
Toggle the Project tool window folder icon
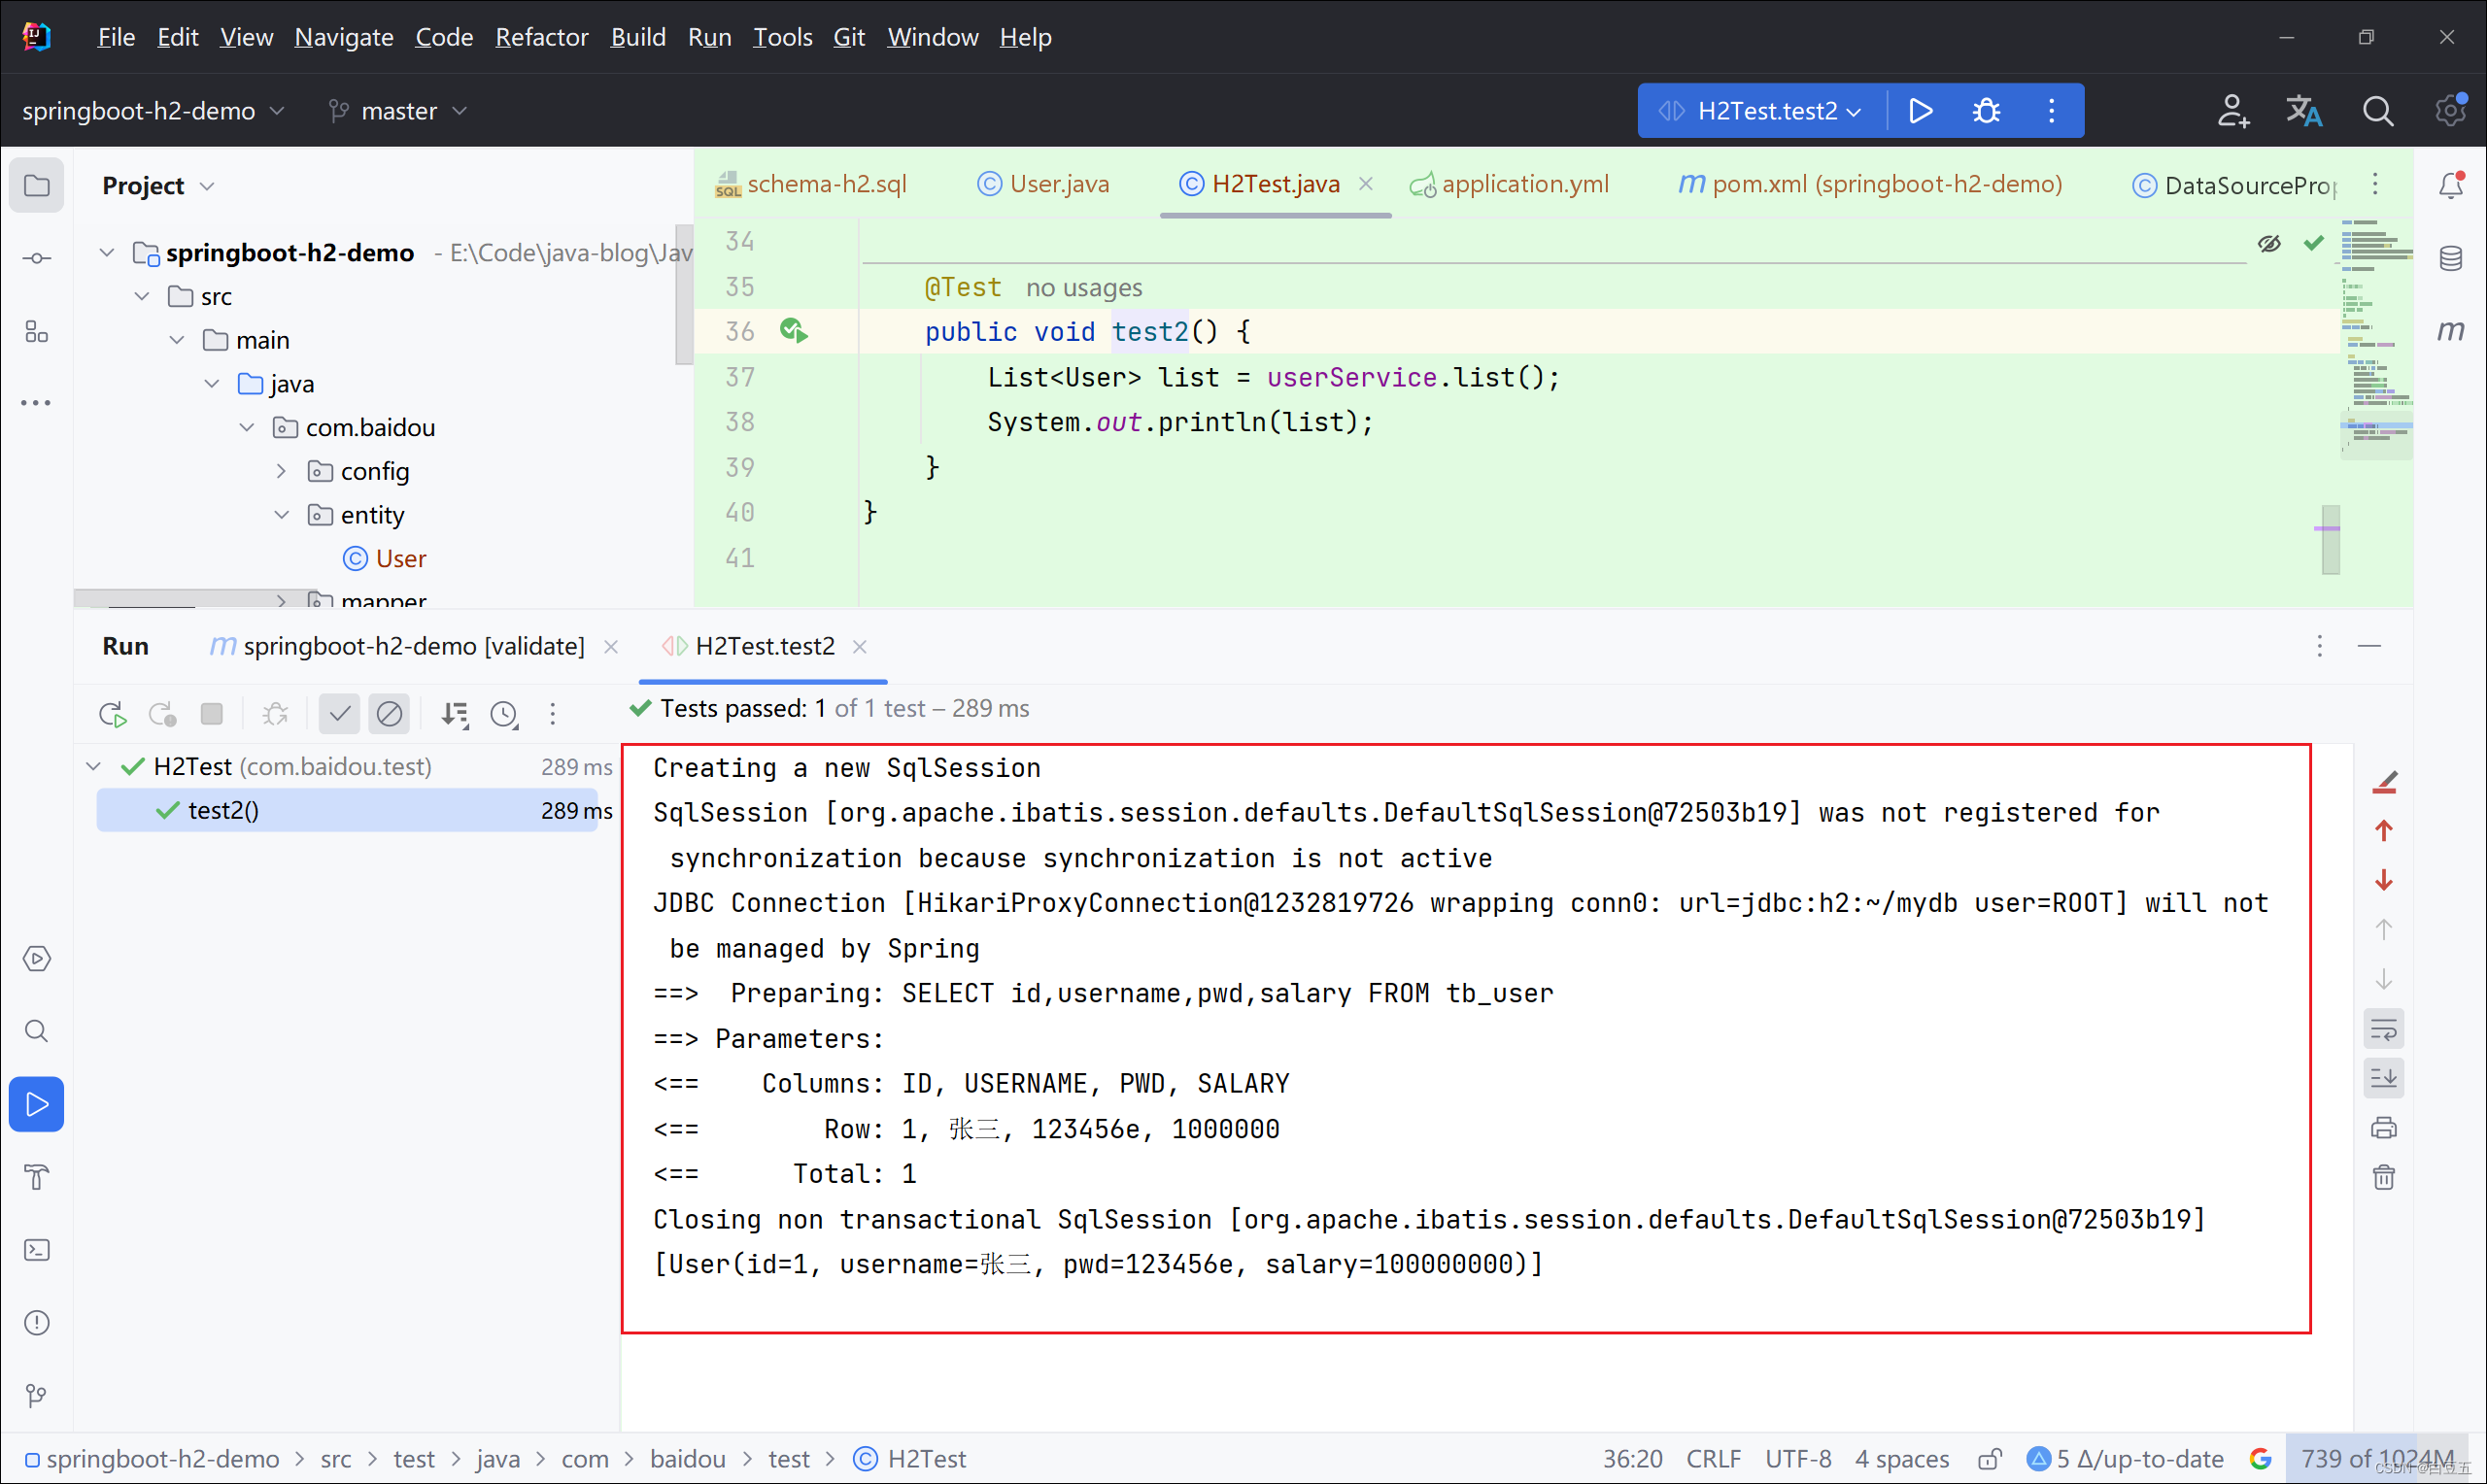coord(36,185)
